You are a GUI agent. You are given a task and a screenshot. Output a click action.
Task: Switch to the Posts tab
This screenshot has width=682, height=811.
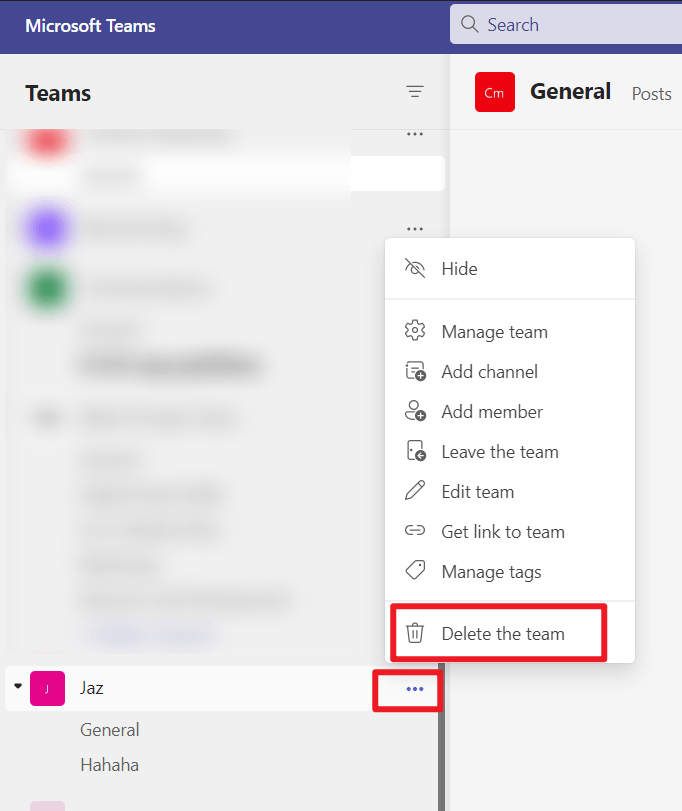pyautogui.click(x=651, y=94)
